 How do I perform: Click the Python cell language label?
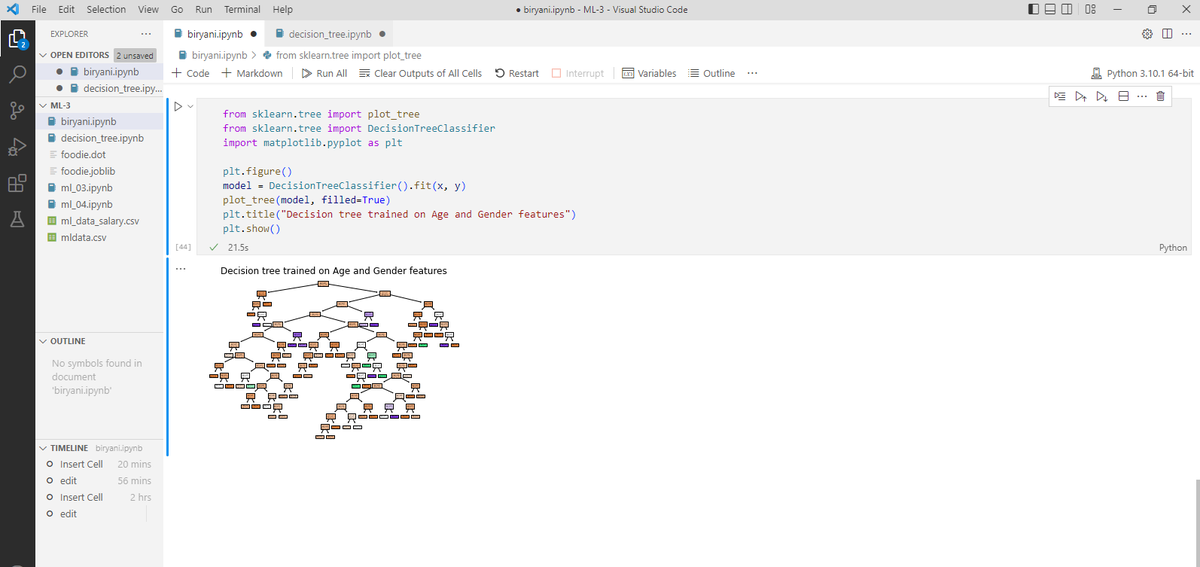(x=1171, y=247)
